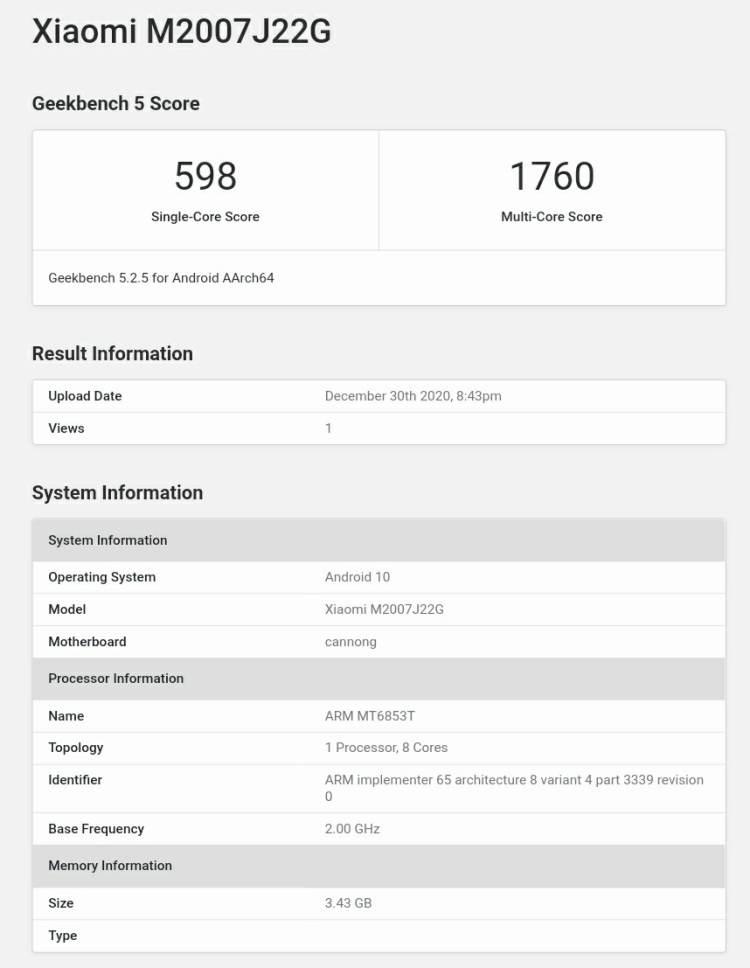
Task: Click the Views row label
Action: 66,428
